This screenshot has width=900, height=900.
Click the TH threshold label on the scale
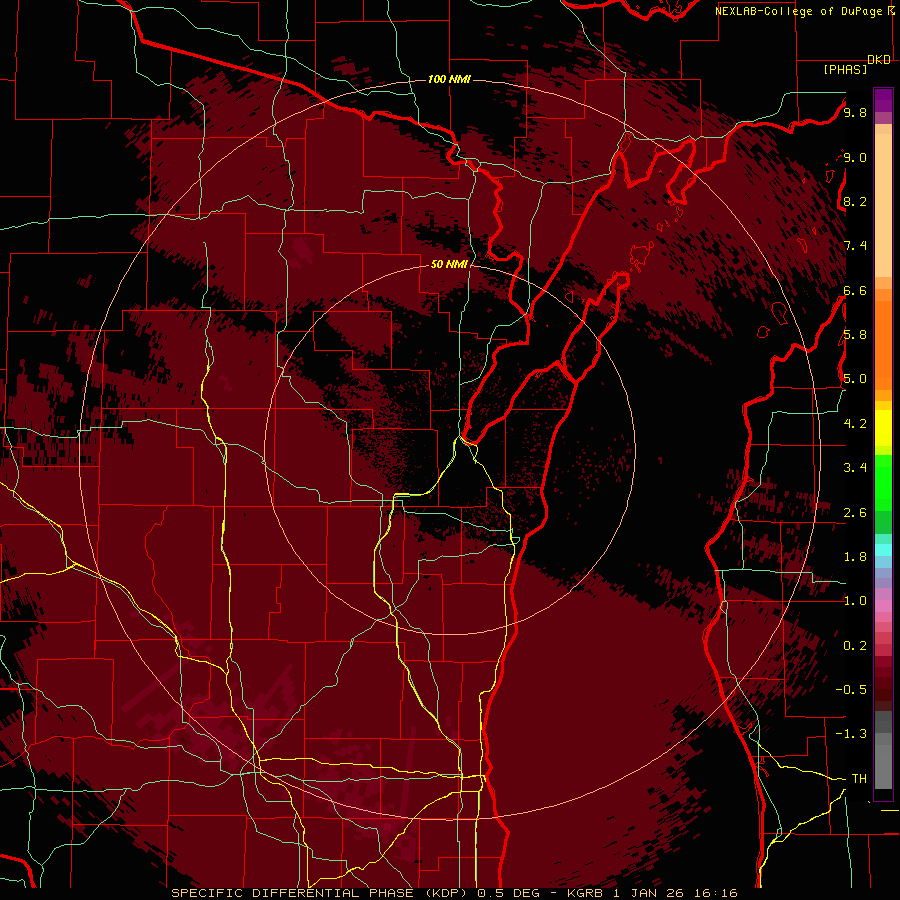tap(859, 779)
